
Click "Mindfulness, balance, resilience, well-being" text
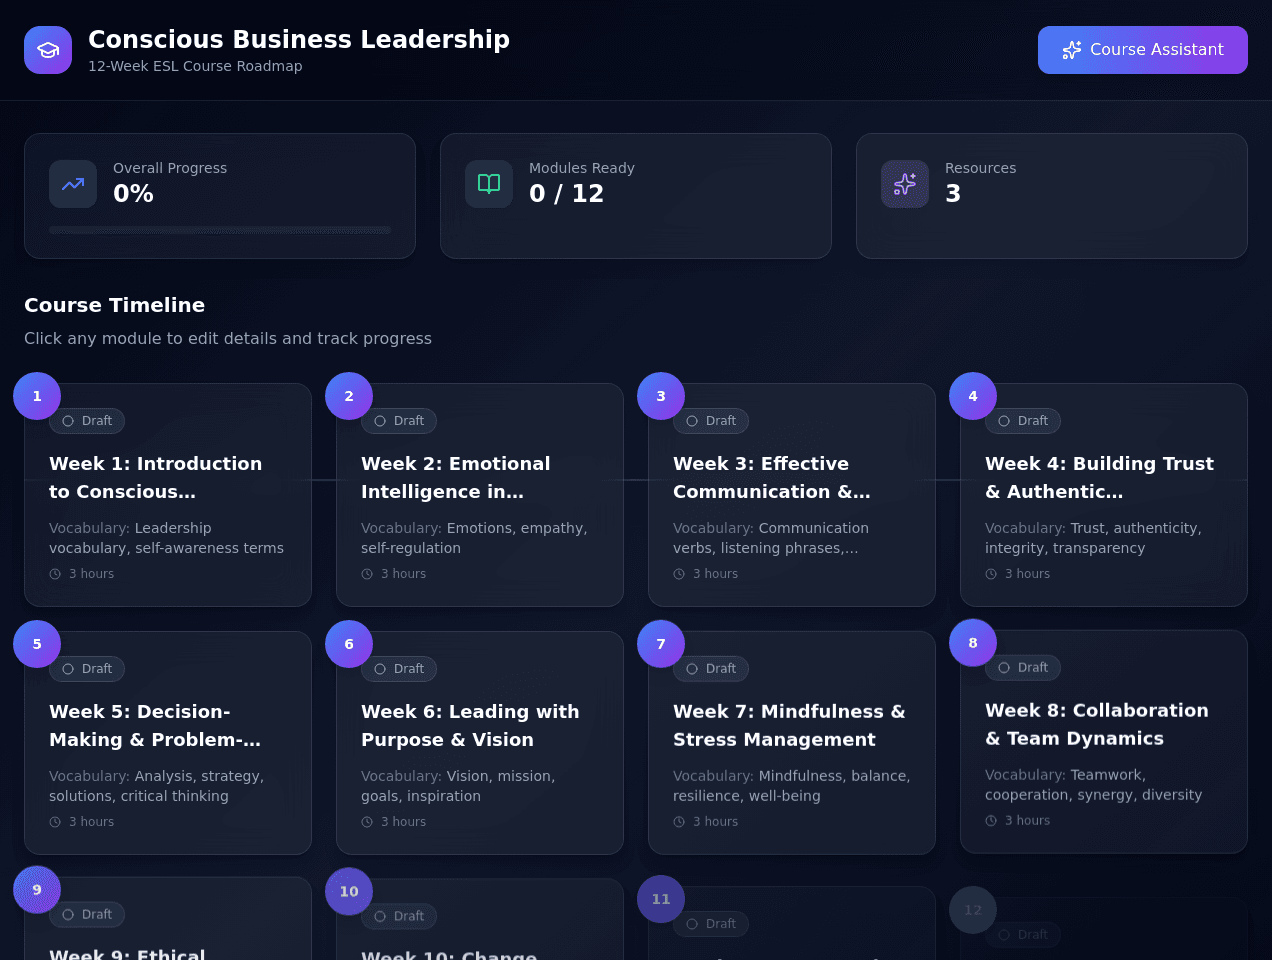pyautogui.click(x=792, y=786)
